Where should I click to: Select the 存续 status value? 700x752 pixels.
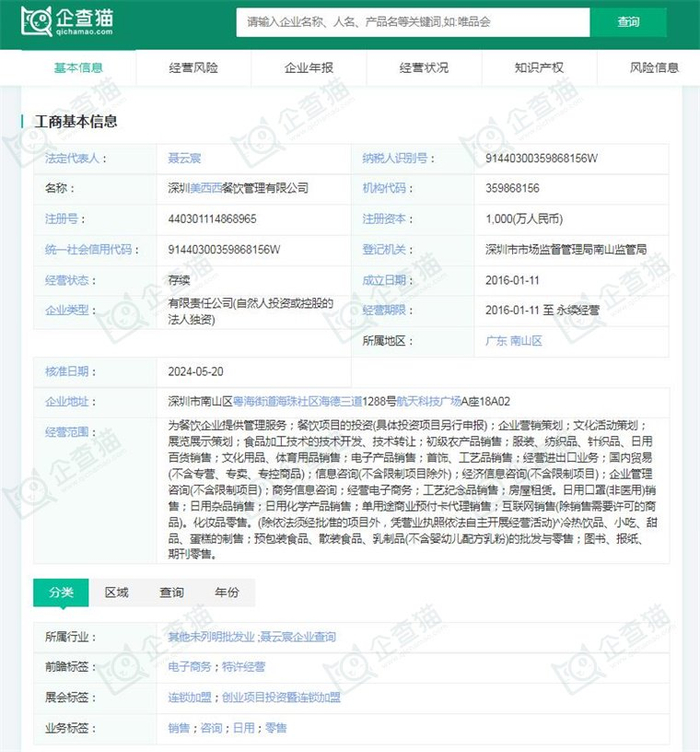click(179, 280)
